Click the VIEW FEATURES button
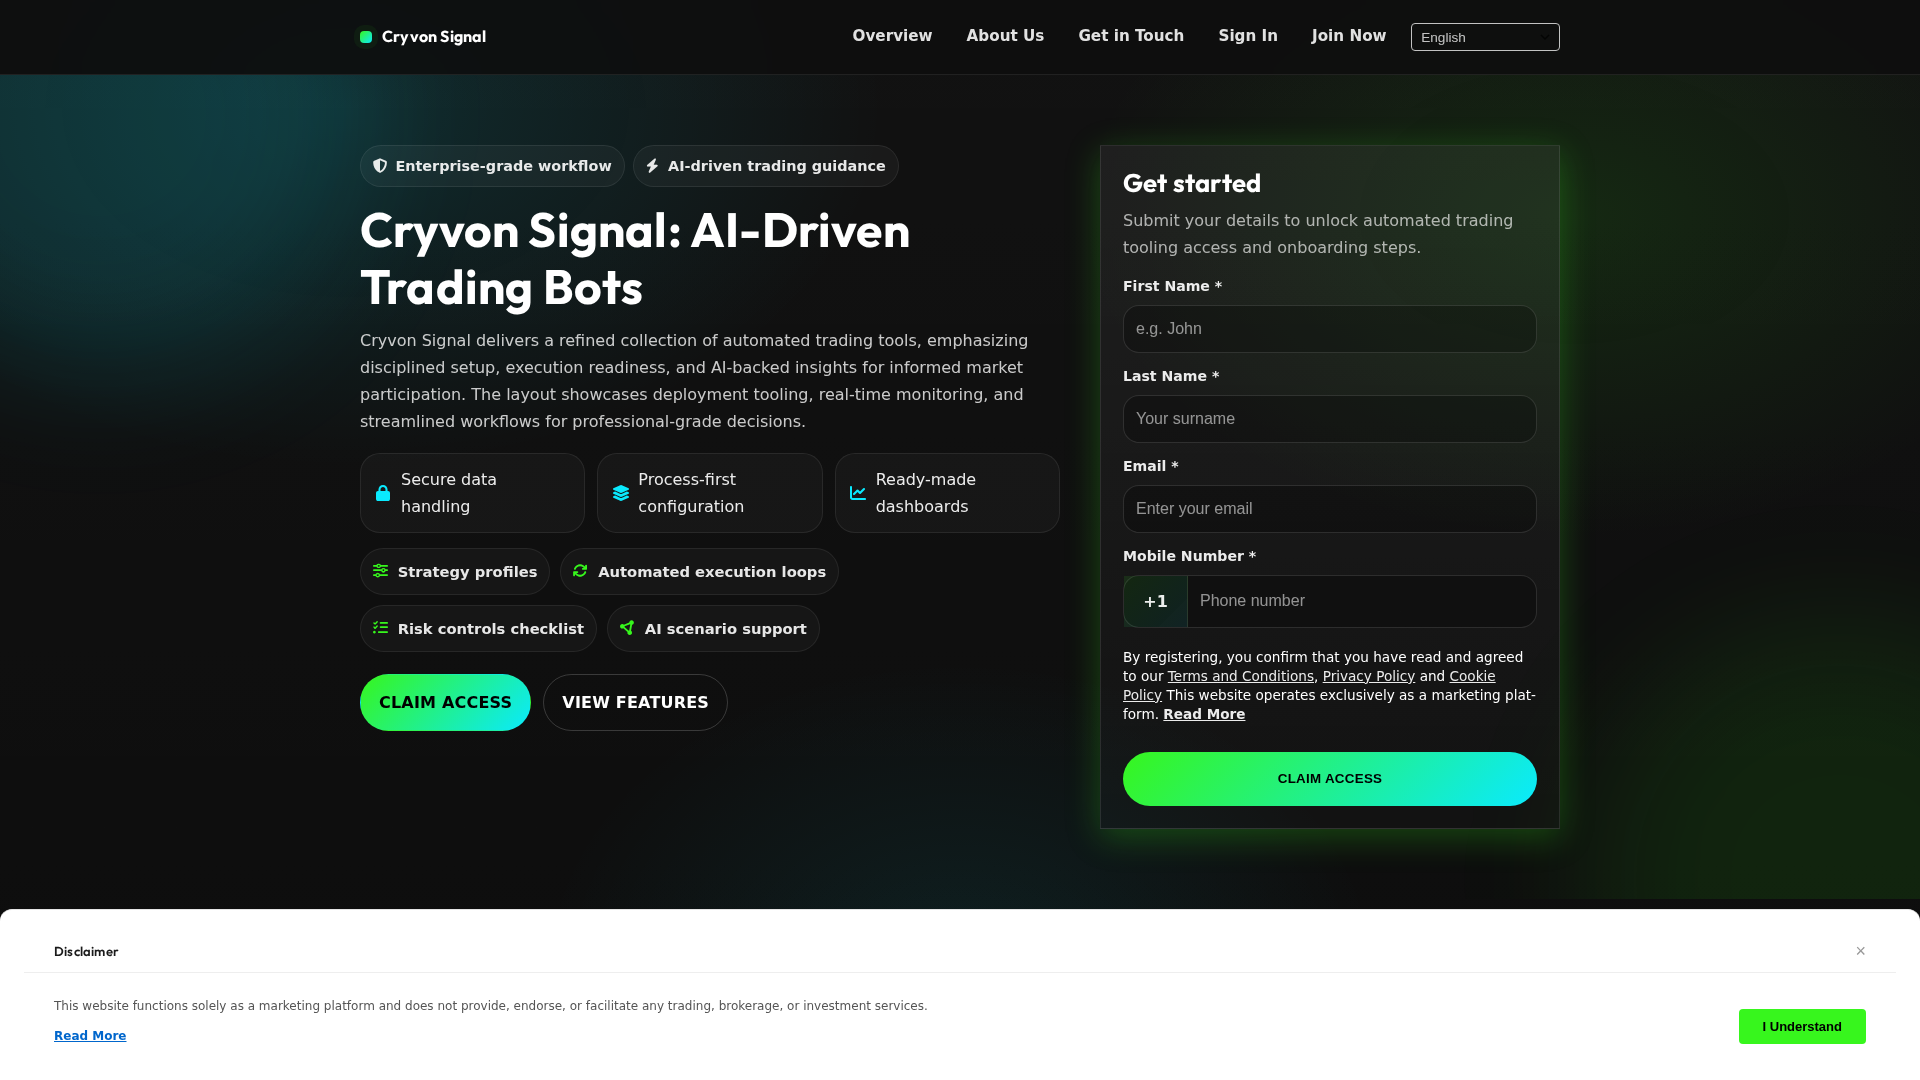The height and width of the screenshot is (1080, 1920). [635, 702]
